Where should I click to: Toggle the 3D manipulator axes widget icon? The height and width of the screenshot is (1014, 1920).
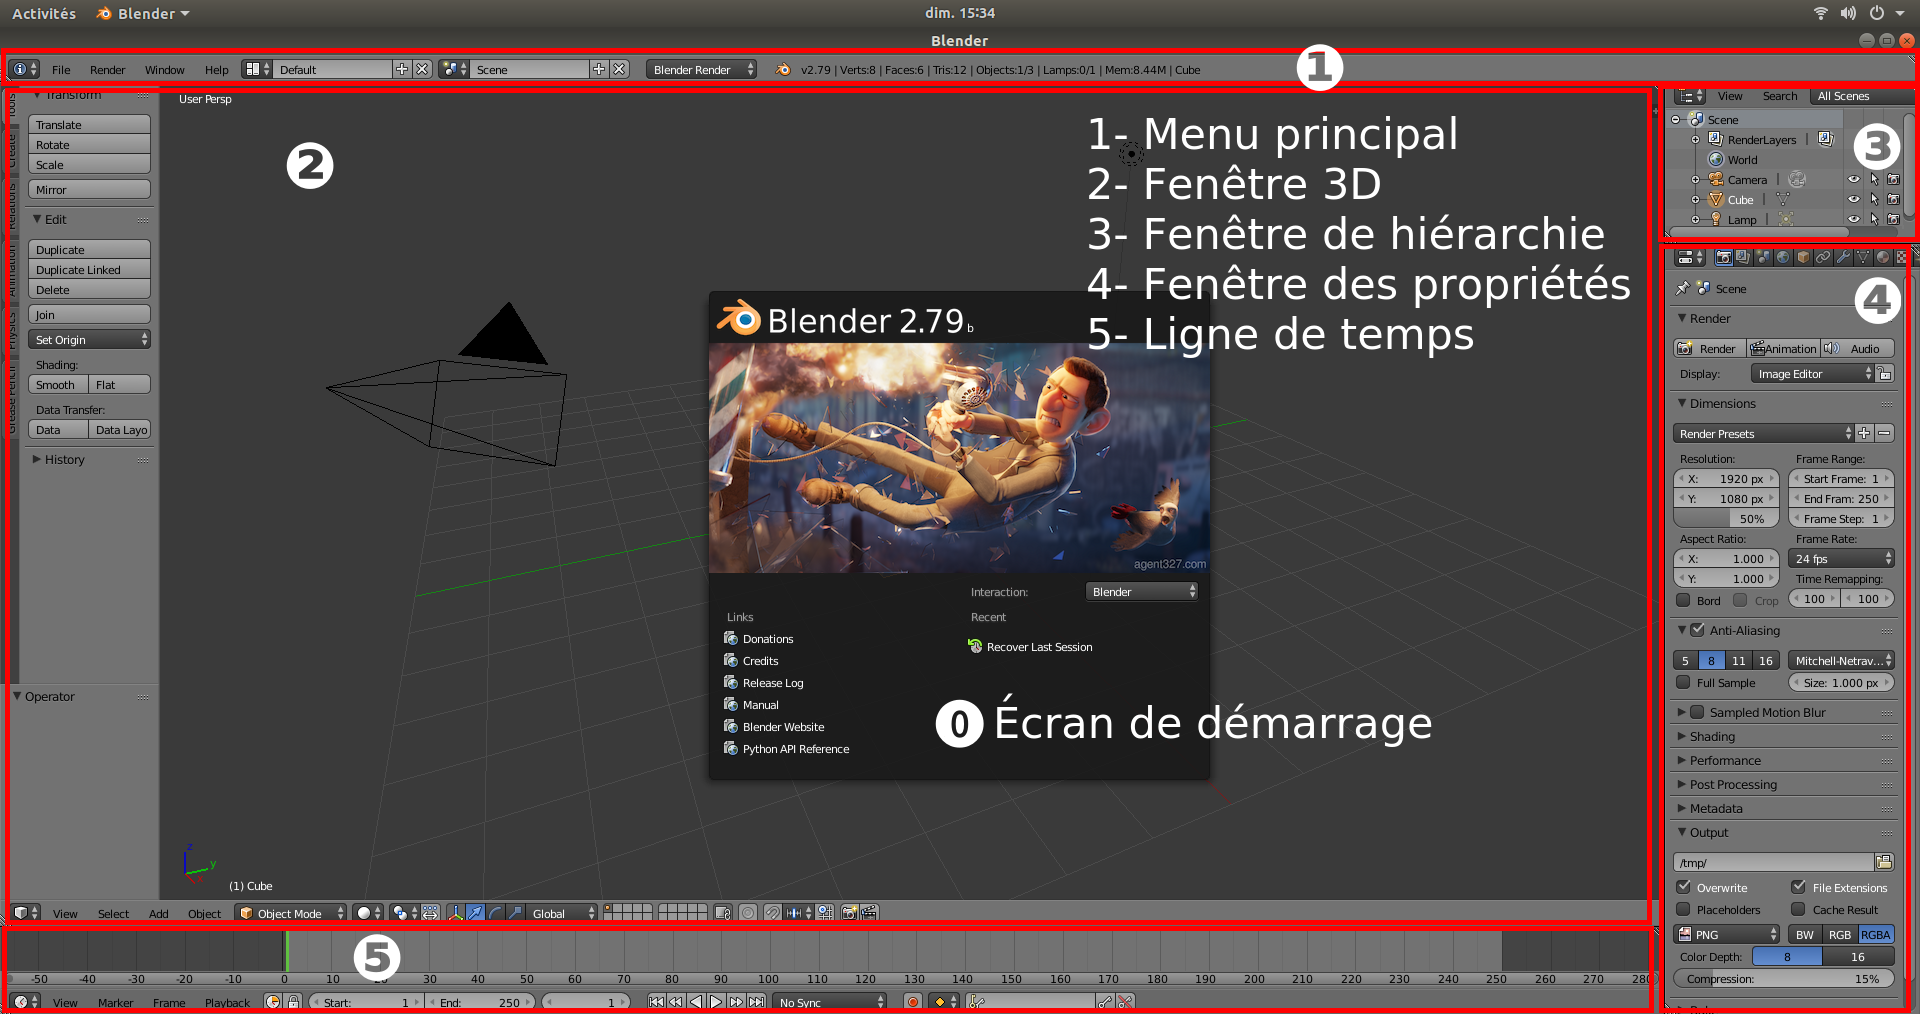(456, 912)
